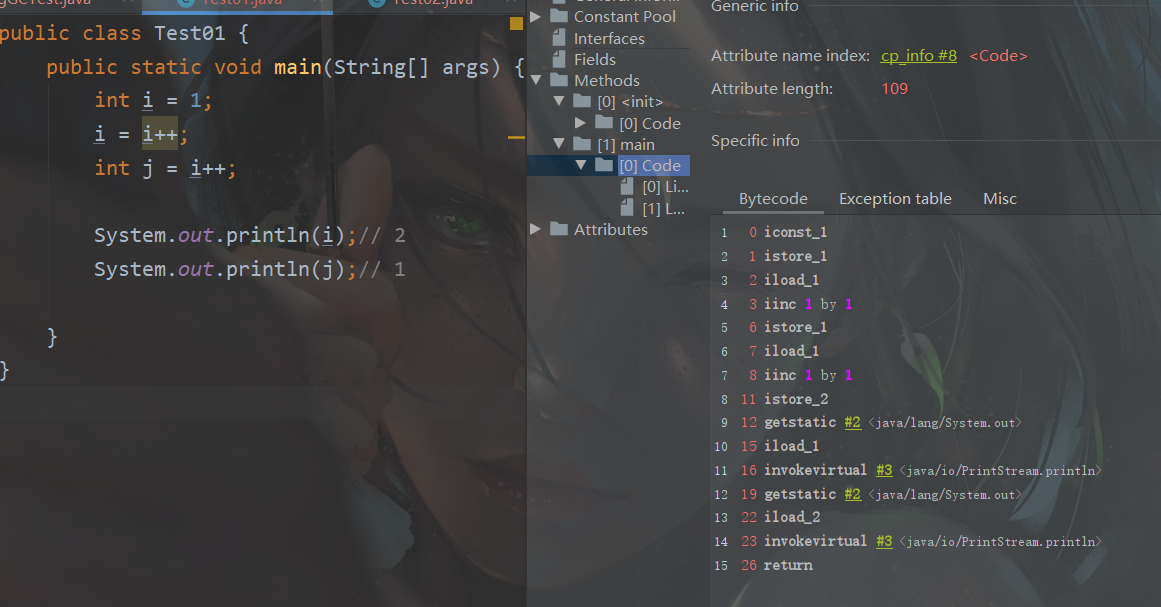Click the iload_2 instruction
Screen dimensions: 1161x607
792,517
